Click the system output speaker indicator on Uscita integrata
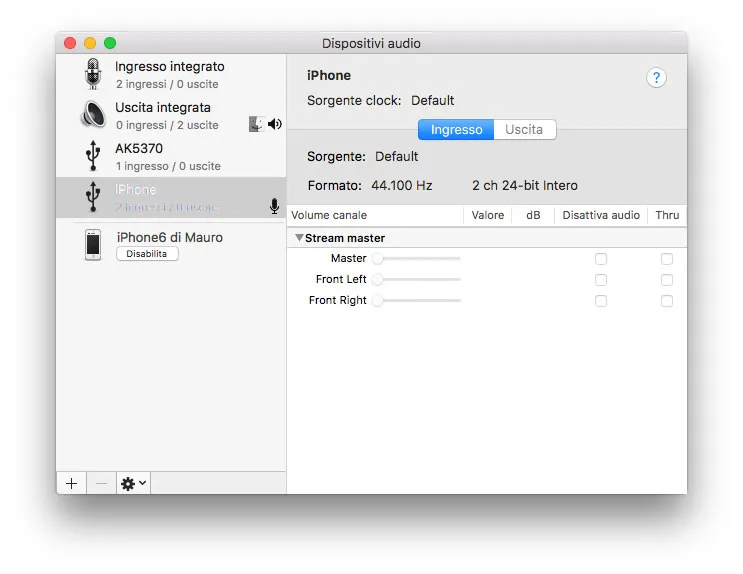Image resolution: width=743 pixels, height=574 pixels. [275, 124]
